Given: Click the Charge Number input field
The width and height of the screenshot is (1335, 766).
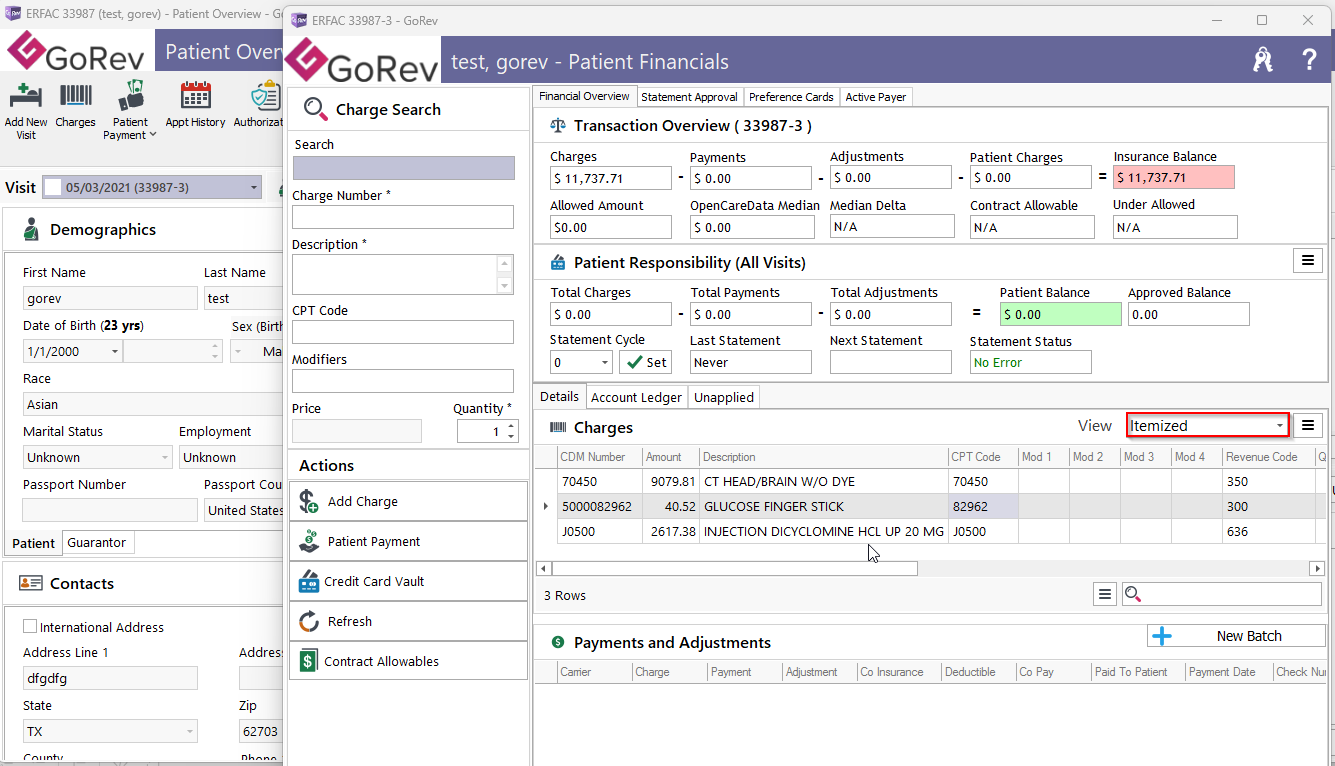Looking at the screenshot, I should coord(403,217).
